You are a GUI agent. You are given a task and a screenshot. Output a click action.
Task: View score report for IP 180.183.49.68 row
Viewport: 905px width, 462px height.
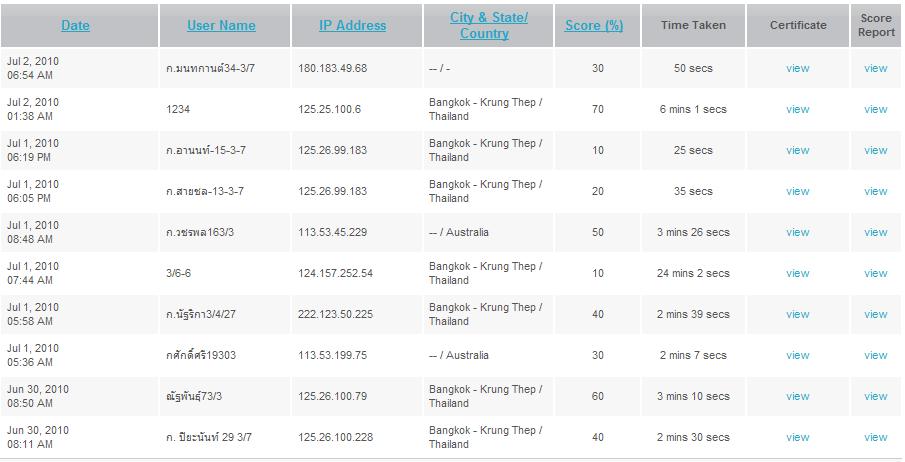coord(875,68)
